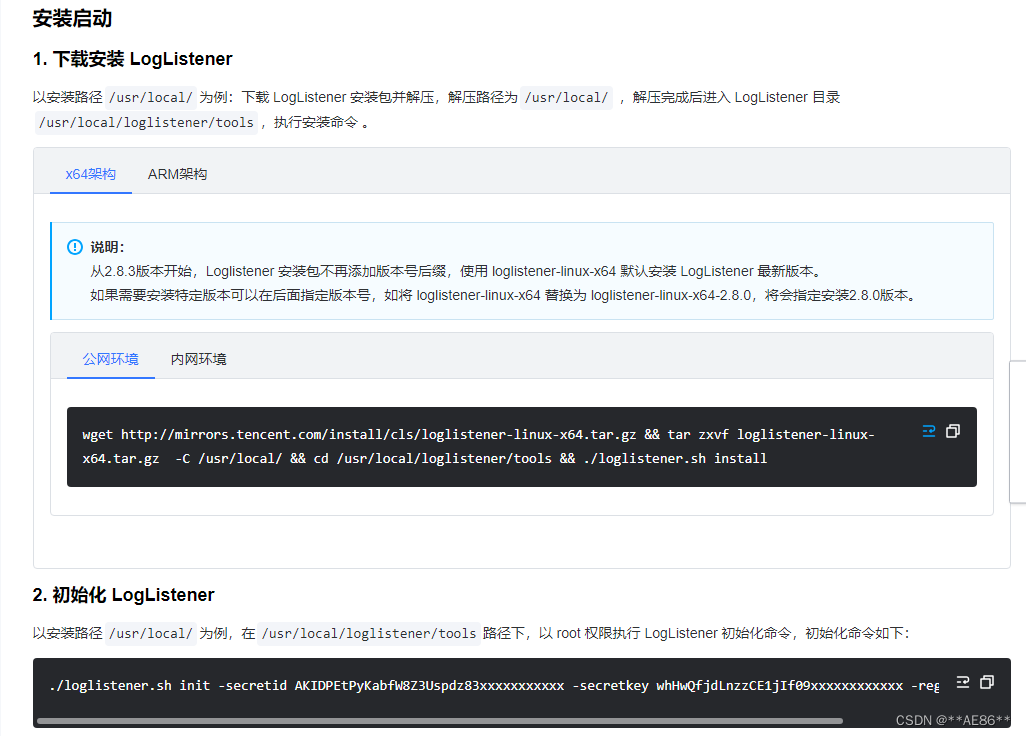This screenshot has height=736, width=1026.
Task: Copy the loglistener.sh init command
Action: point(987,682)
